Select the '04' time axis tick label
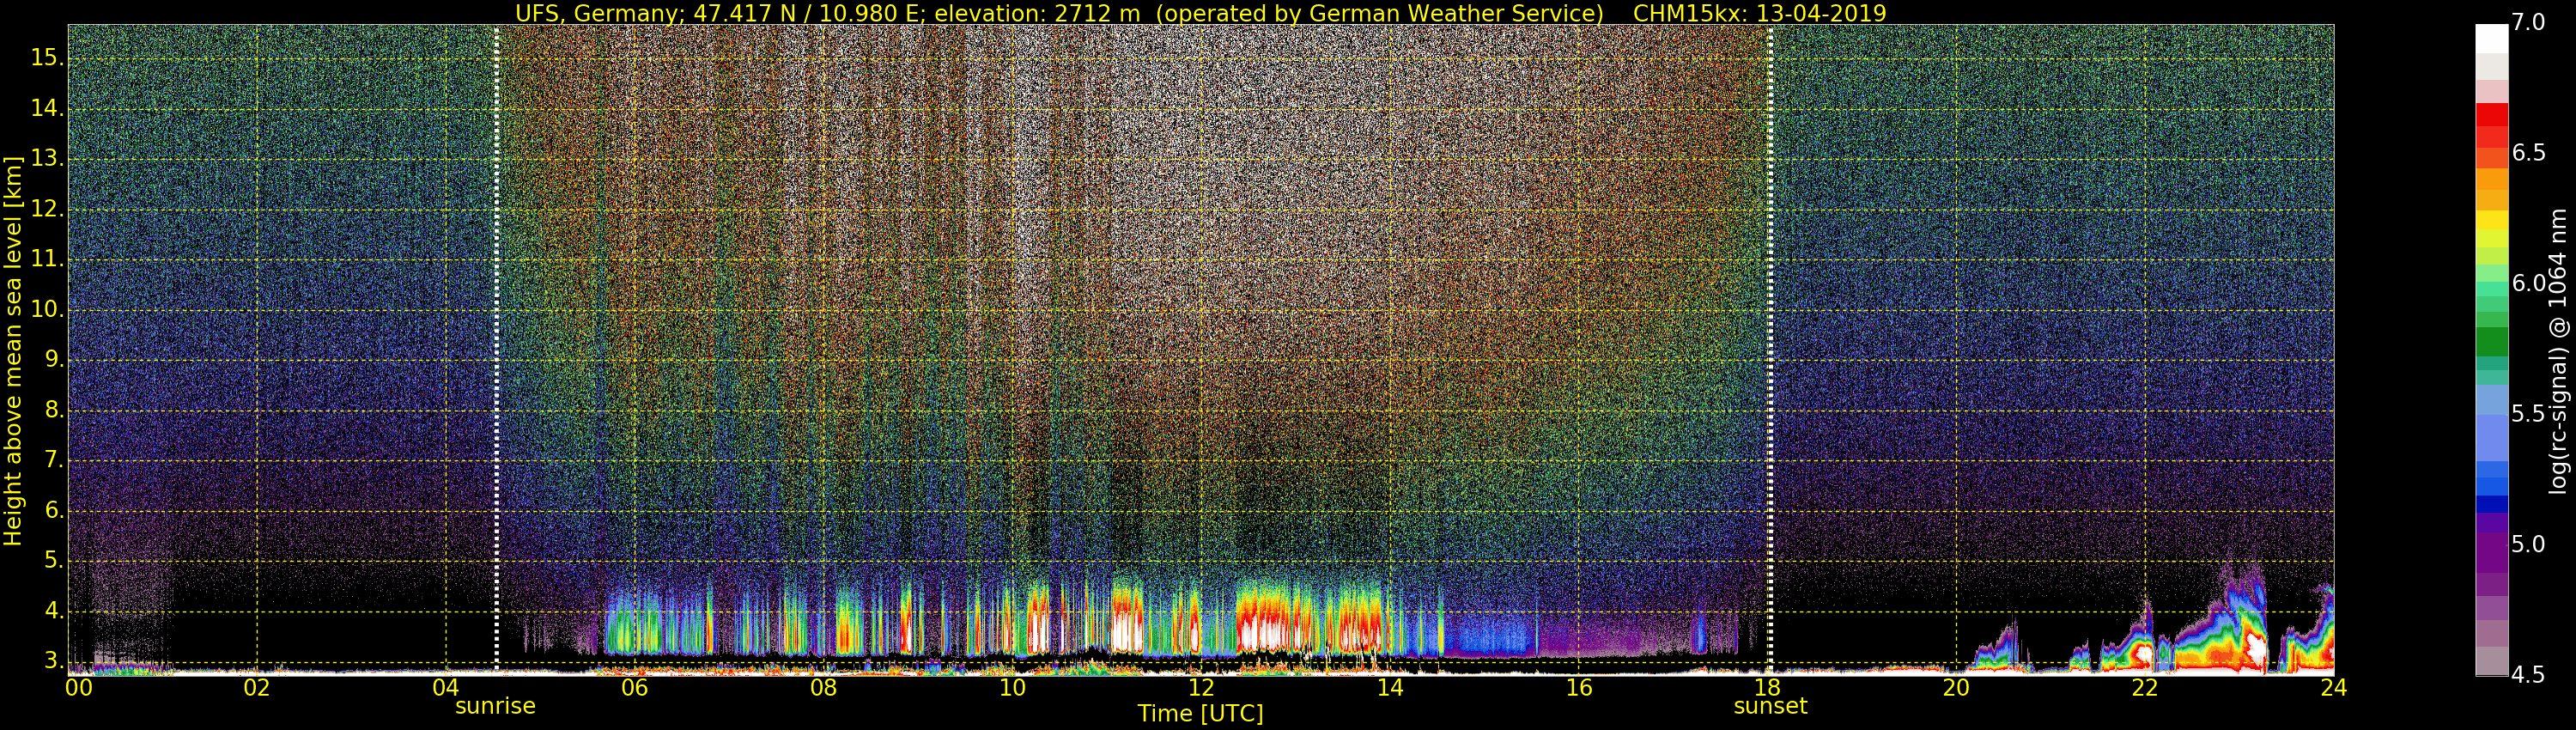The image size is (2576, 730). (446, 687)
